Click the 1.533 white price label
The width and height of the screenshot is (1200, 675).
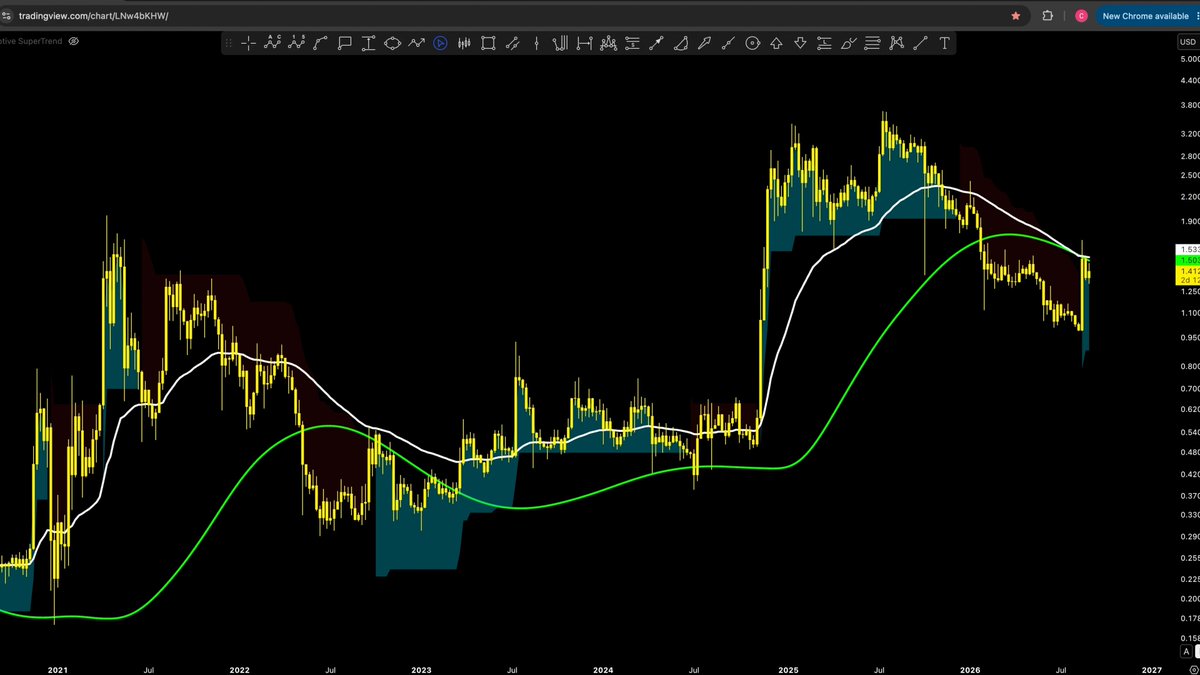click(x=1187, y=249)
